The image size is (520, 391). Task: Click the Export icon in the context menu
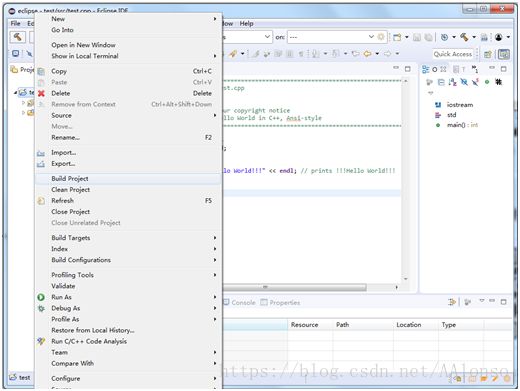[x=41, y=164]
